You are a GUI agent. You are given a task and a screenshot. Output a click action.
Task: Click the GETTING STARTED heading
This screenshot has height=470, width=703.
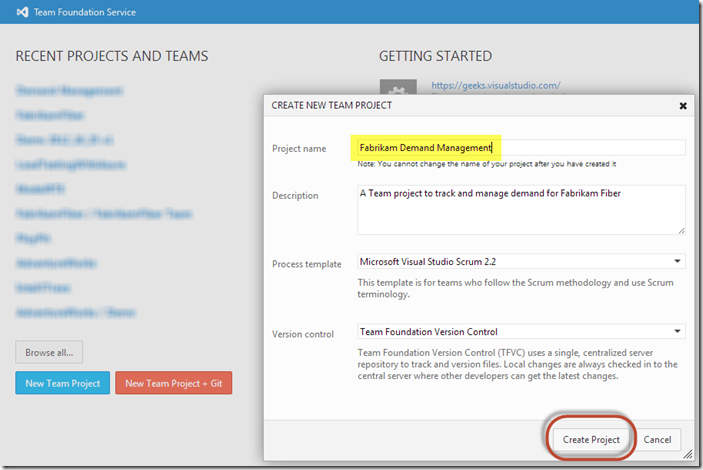click(x=435, y=56)
